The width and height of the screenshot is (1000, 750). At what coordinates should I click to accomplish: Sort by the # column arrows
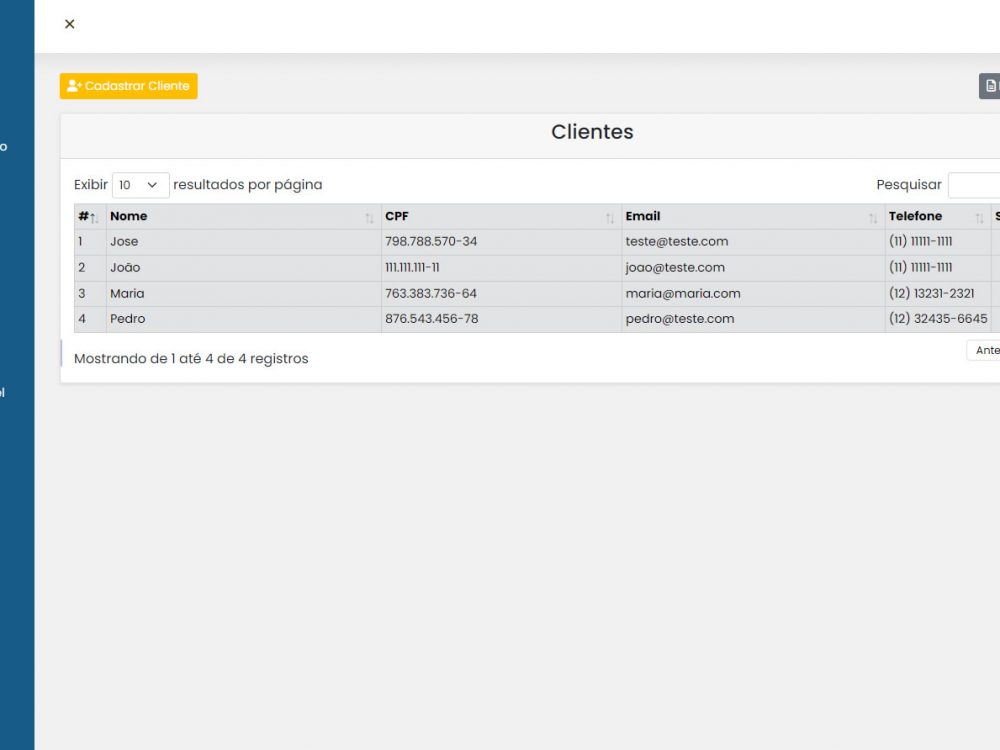(93, 217)
